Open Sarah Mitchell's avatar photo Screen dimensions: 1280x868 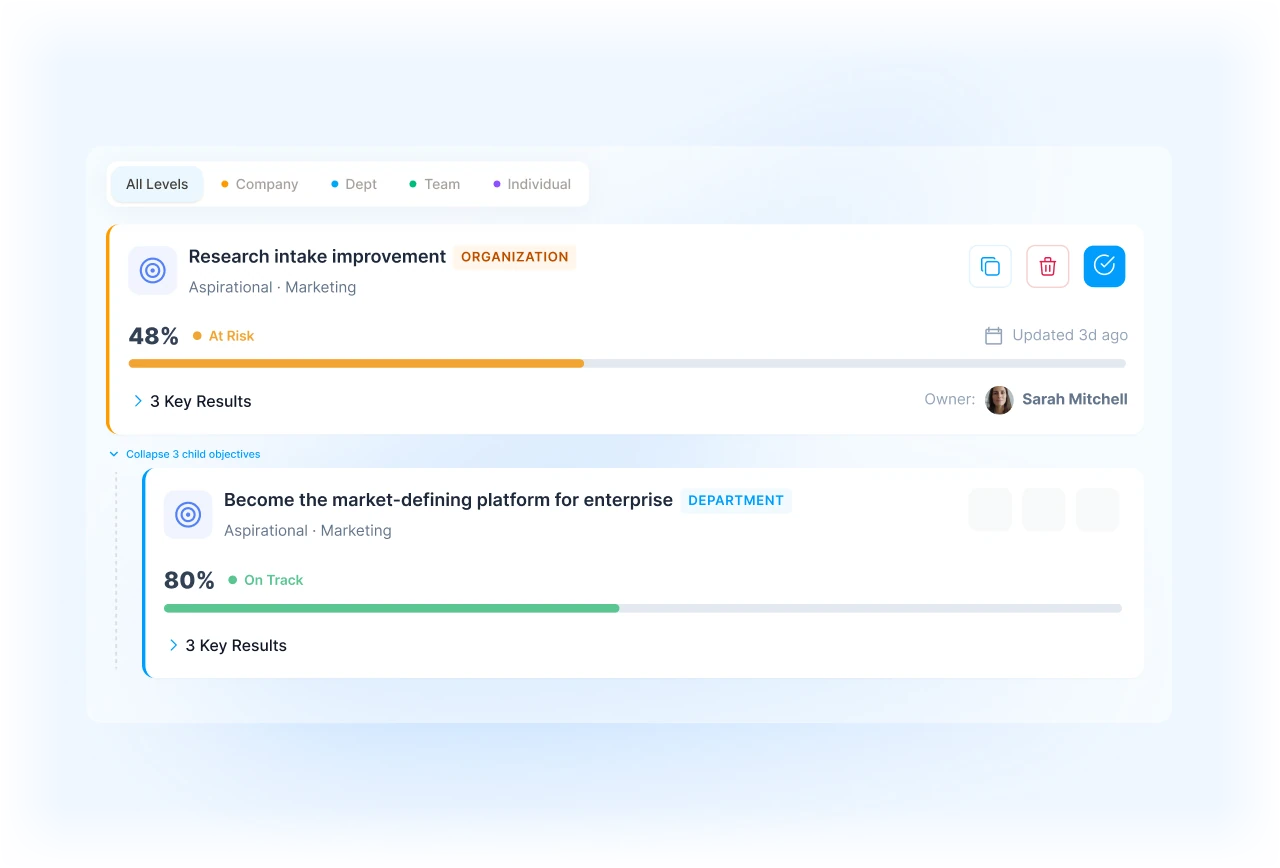(999, 400)
